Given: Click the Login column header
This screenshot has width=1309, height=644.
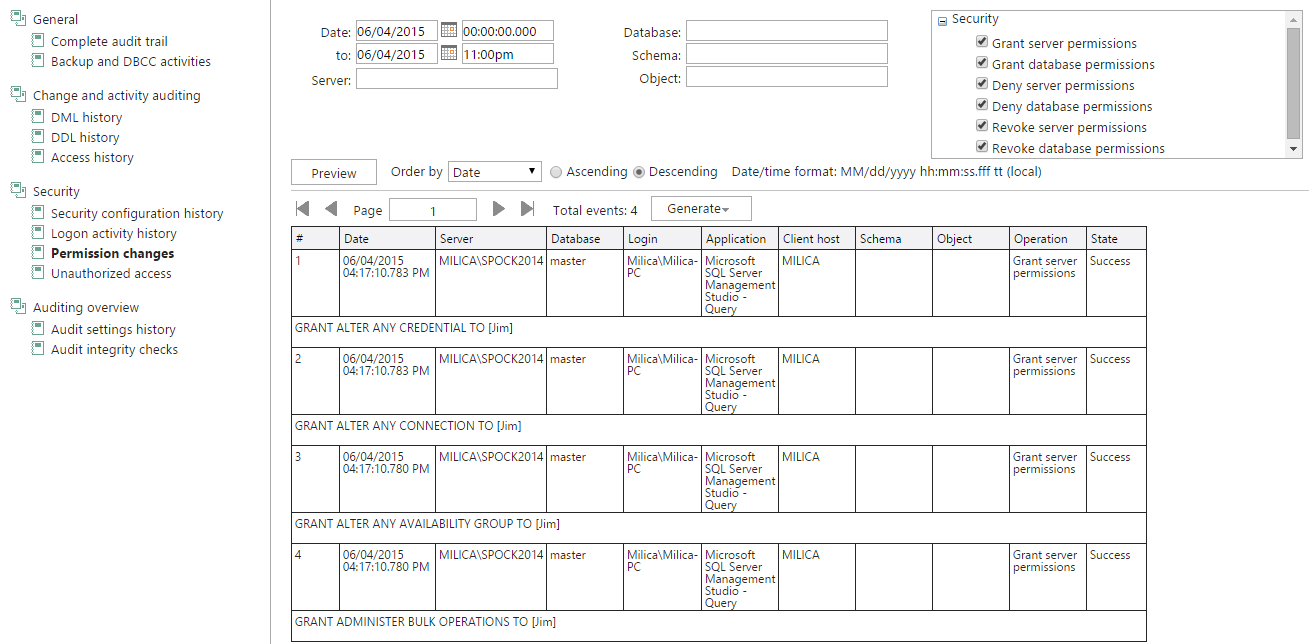Looking at the screenshot, I should pos(663,238).
